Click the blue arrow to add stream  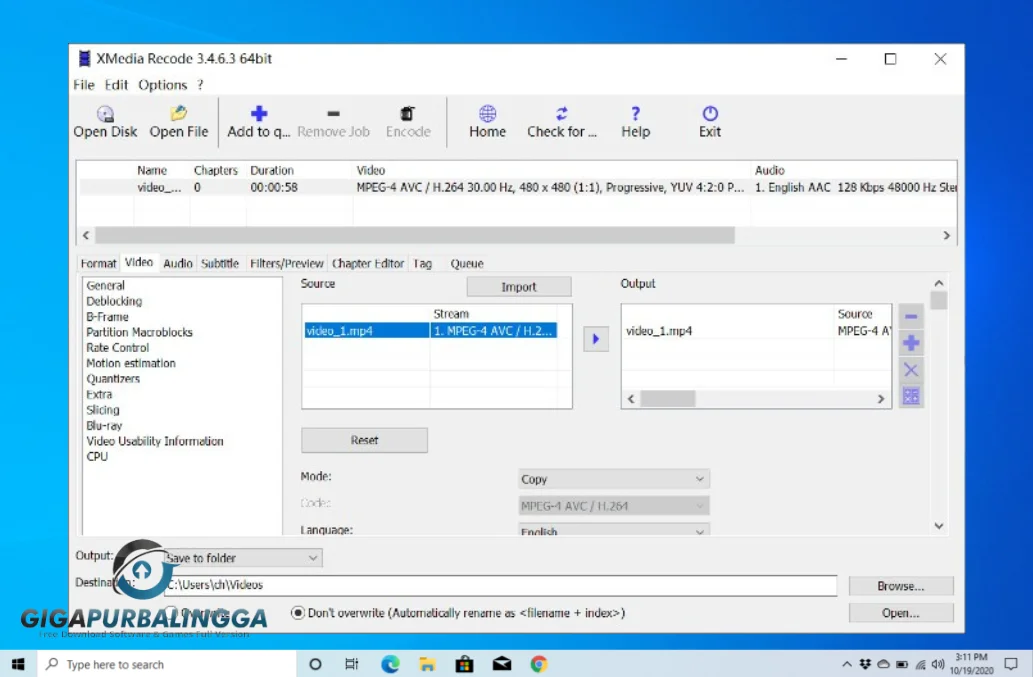click(595, 339)
